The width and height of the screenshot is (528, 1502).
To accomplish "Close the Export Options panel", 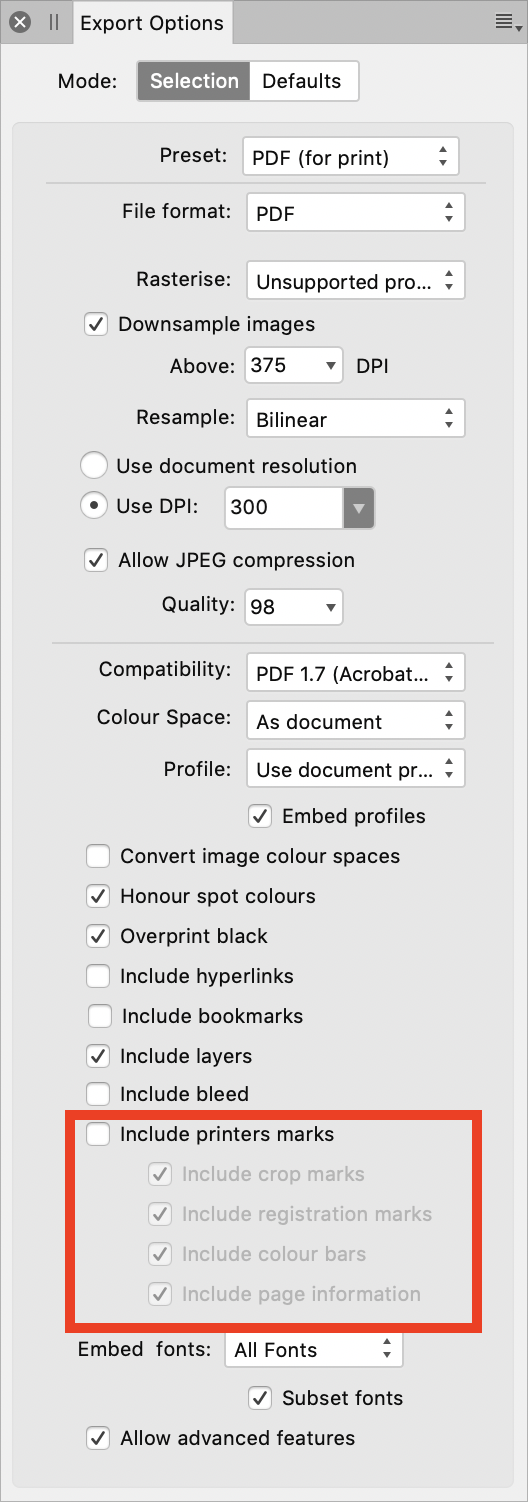I will point(20,22).
